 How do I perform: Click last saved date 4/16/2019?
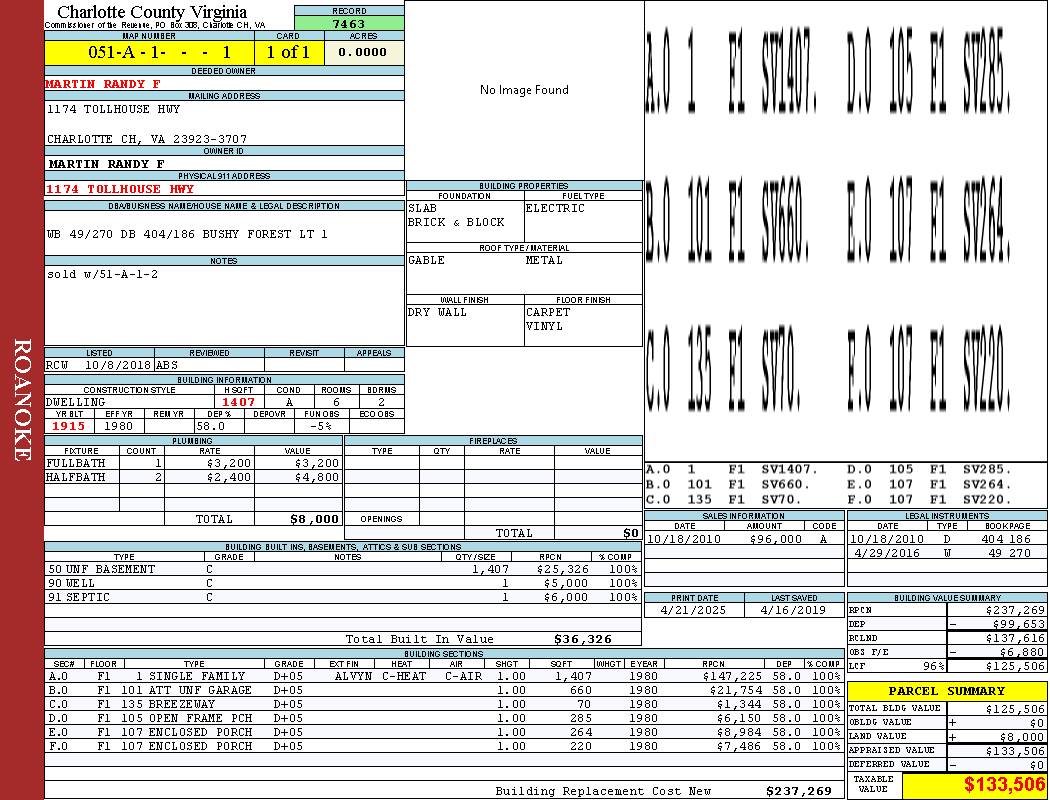[x=793, y=610]
